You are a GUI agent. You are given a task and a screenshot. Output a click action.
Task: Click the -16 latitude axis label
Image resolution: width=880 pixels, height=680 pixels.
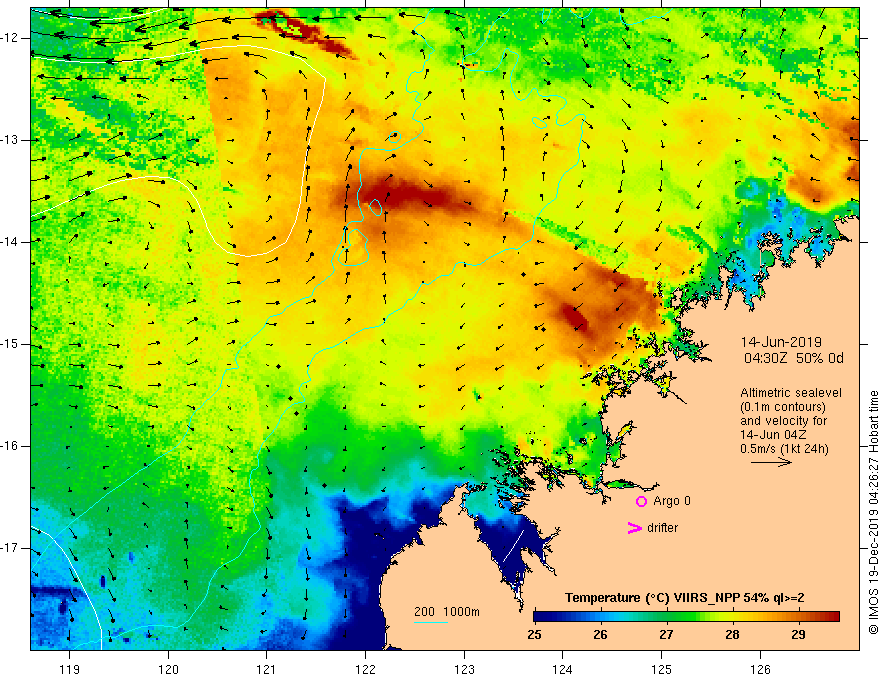pos(10,446)
